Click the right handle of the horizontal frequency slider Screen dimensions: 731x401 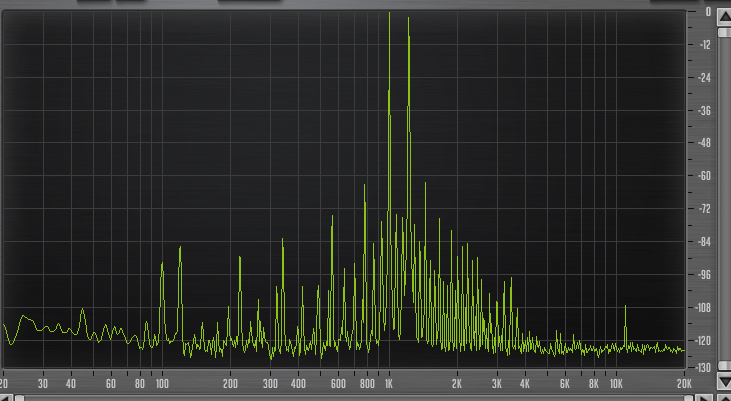point(689,398)
